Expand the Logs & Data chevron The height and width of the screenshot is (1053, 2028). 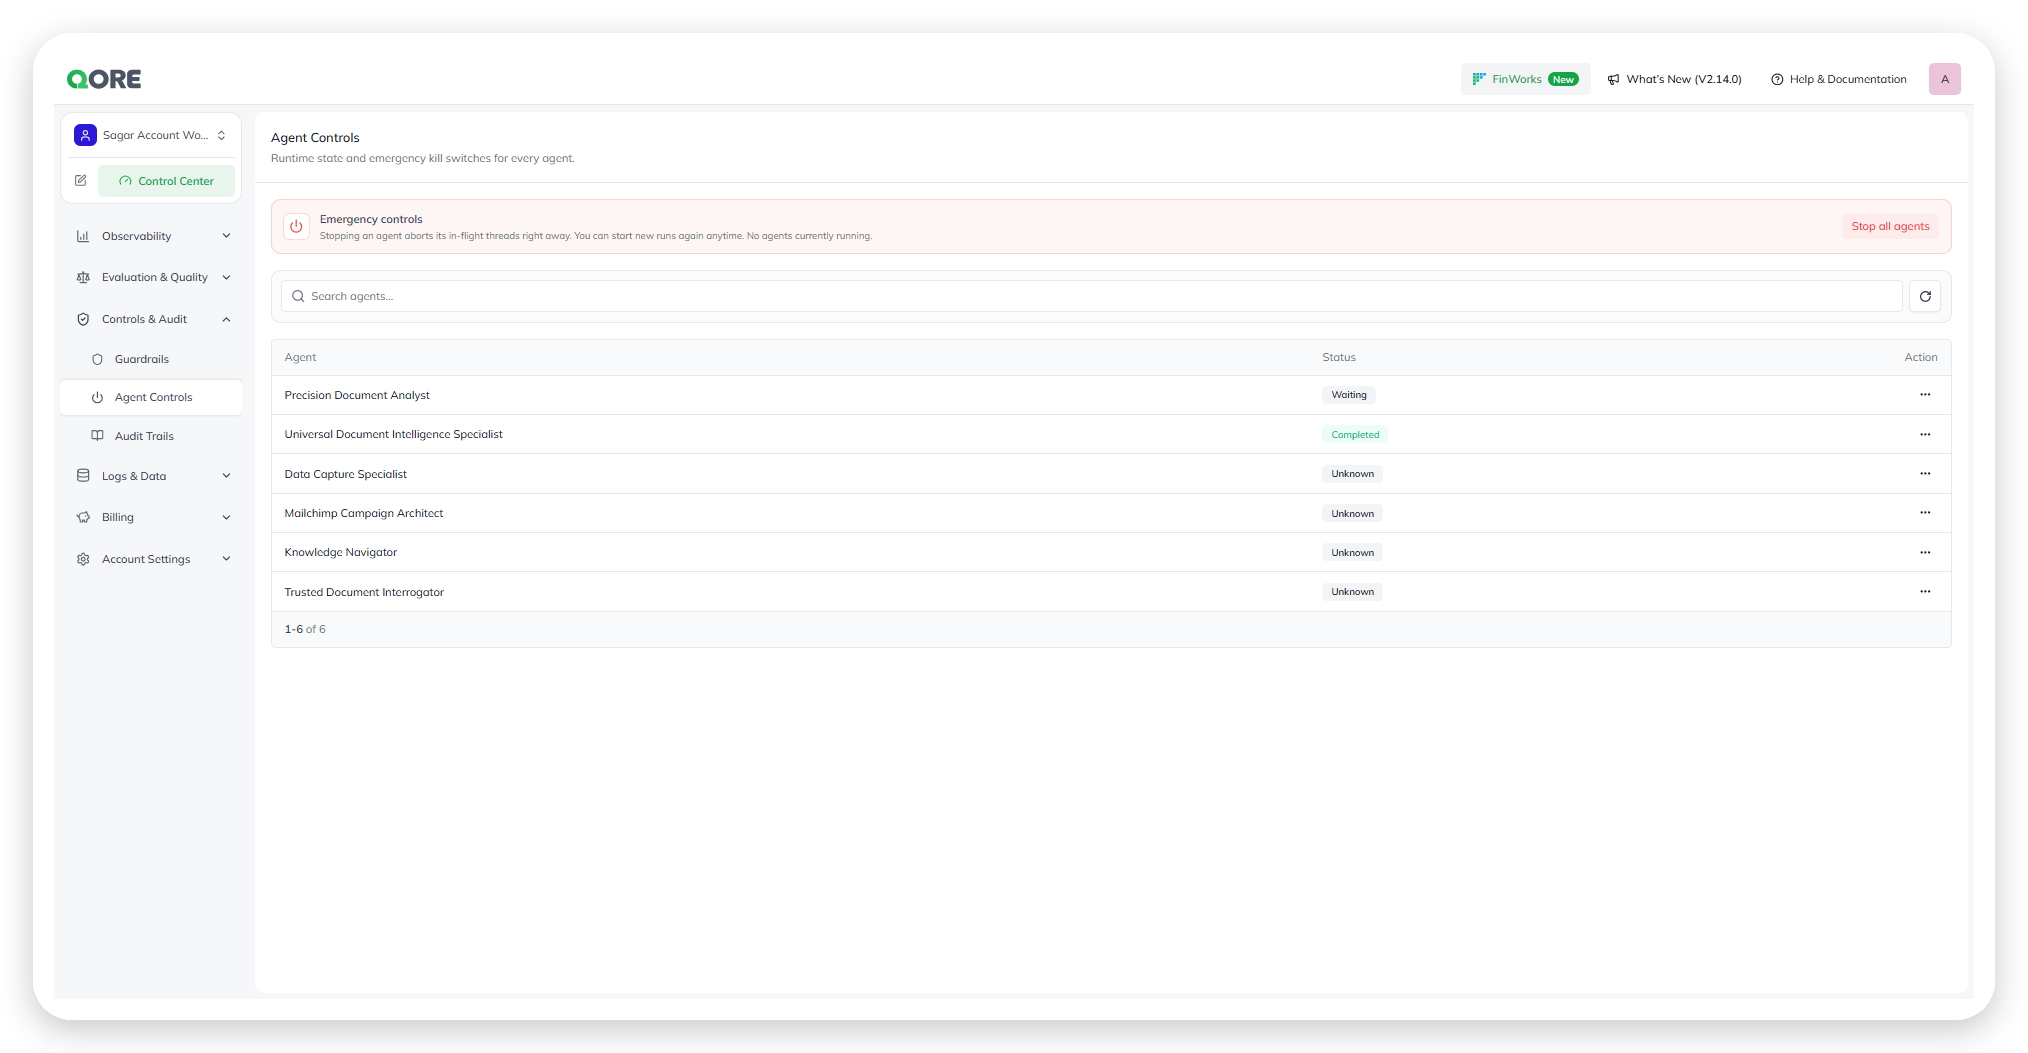pyautogui.click(x=226, y=476)
